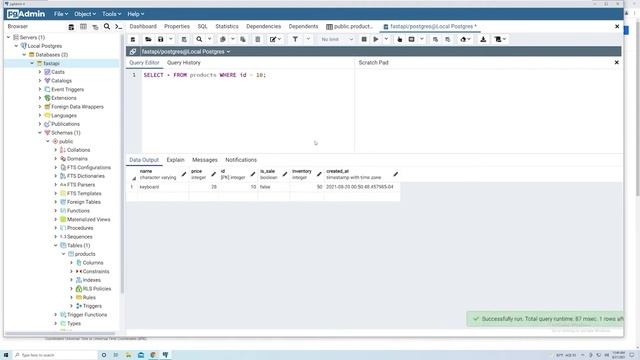Click the Rollback transaction icon
The width and height of the screenshot is (640, 360).
click(x=448, y=39)
